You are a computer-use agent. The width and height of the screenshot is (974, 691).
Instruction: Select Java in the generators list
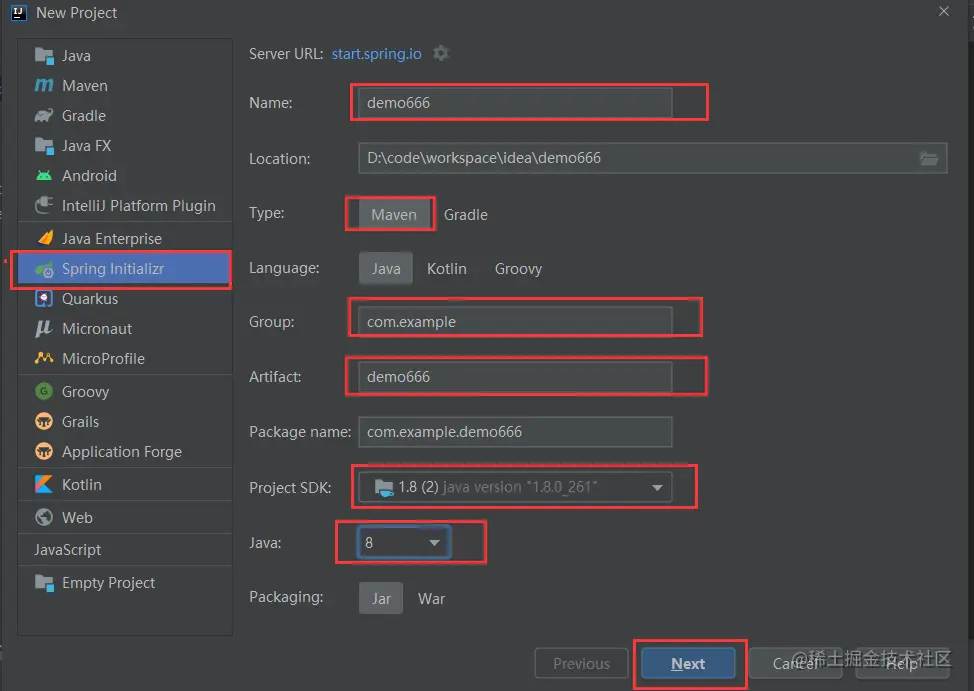[125, 56]
